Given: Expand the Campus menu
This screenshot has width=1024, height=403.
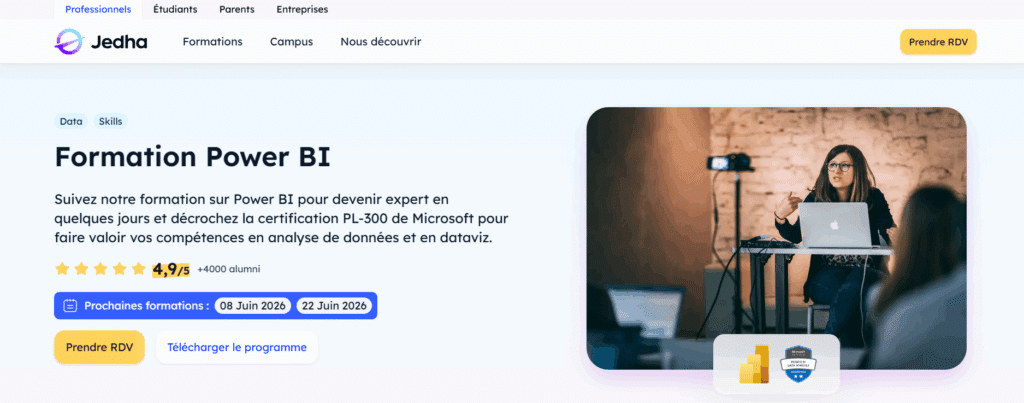Looking at the screenshot, I should pos(291,42).
